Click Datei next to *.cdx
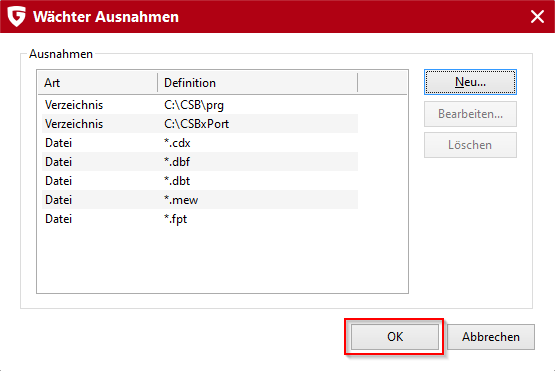Image resolution: width=555 pixels, height=371 pixels. (x=58, y=143)
